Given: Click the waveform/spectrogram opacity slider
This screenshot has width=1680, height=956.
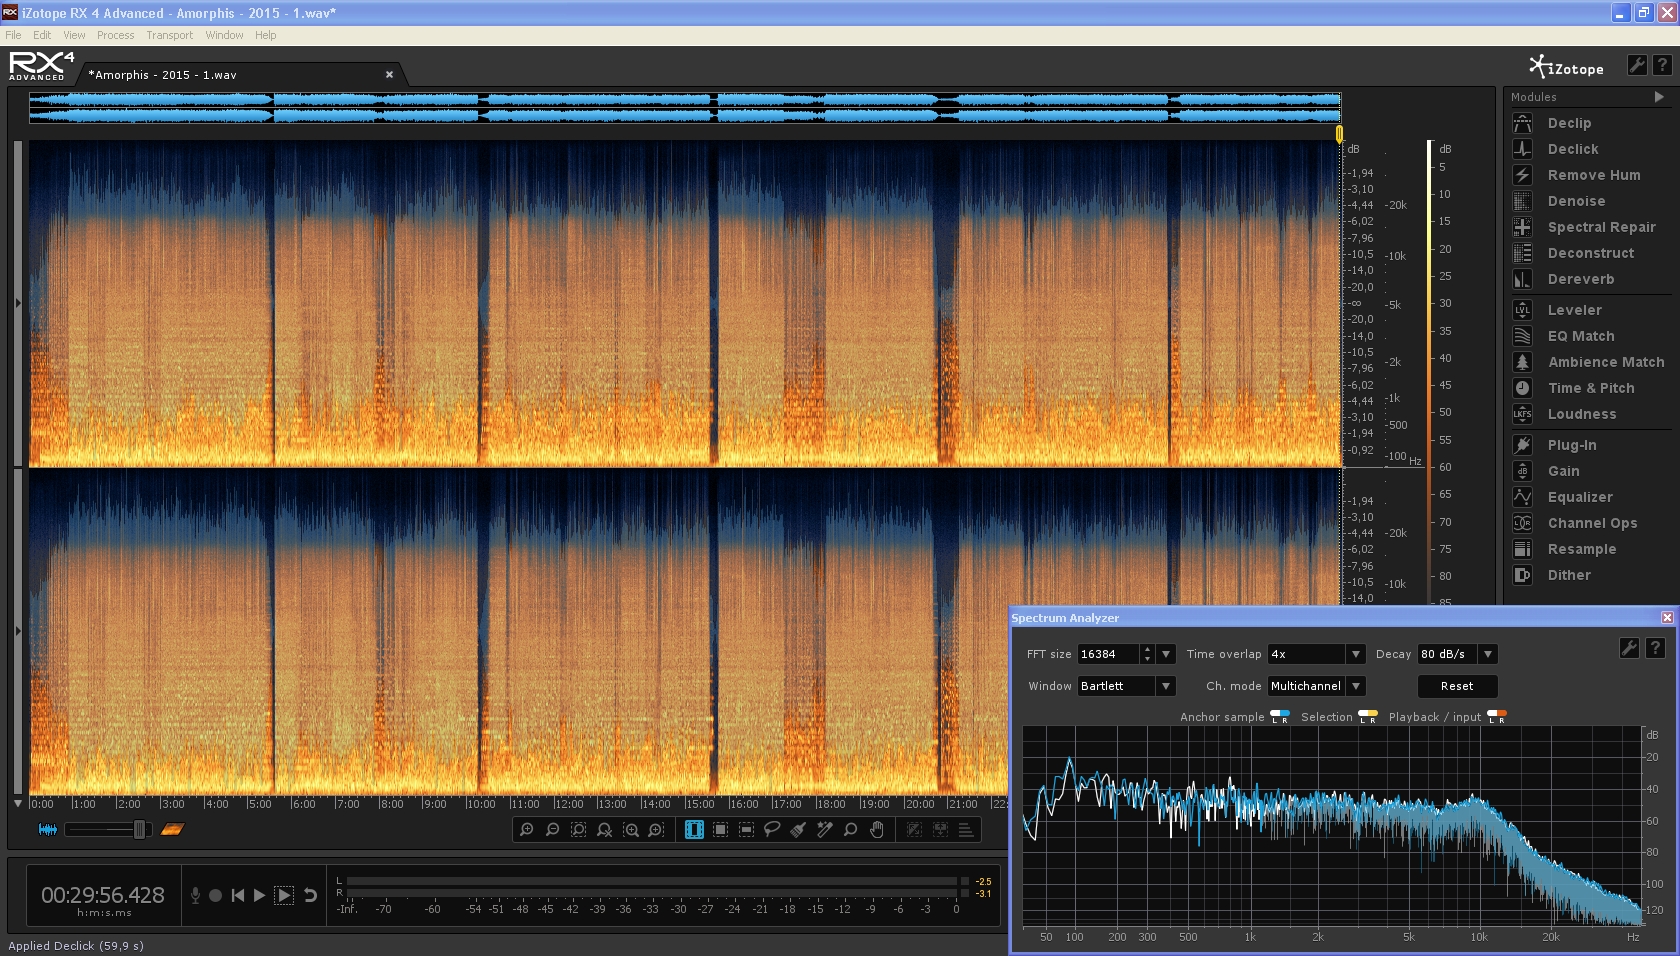Looking at the screenshot, I should click(108, 829).
